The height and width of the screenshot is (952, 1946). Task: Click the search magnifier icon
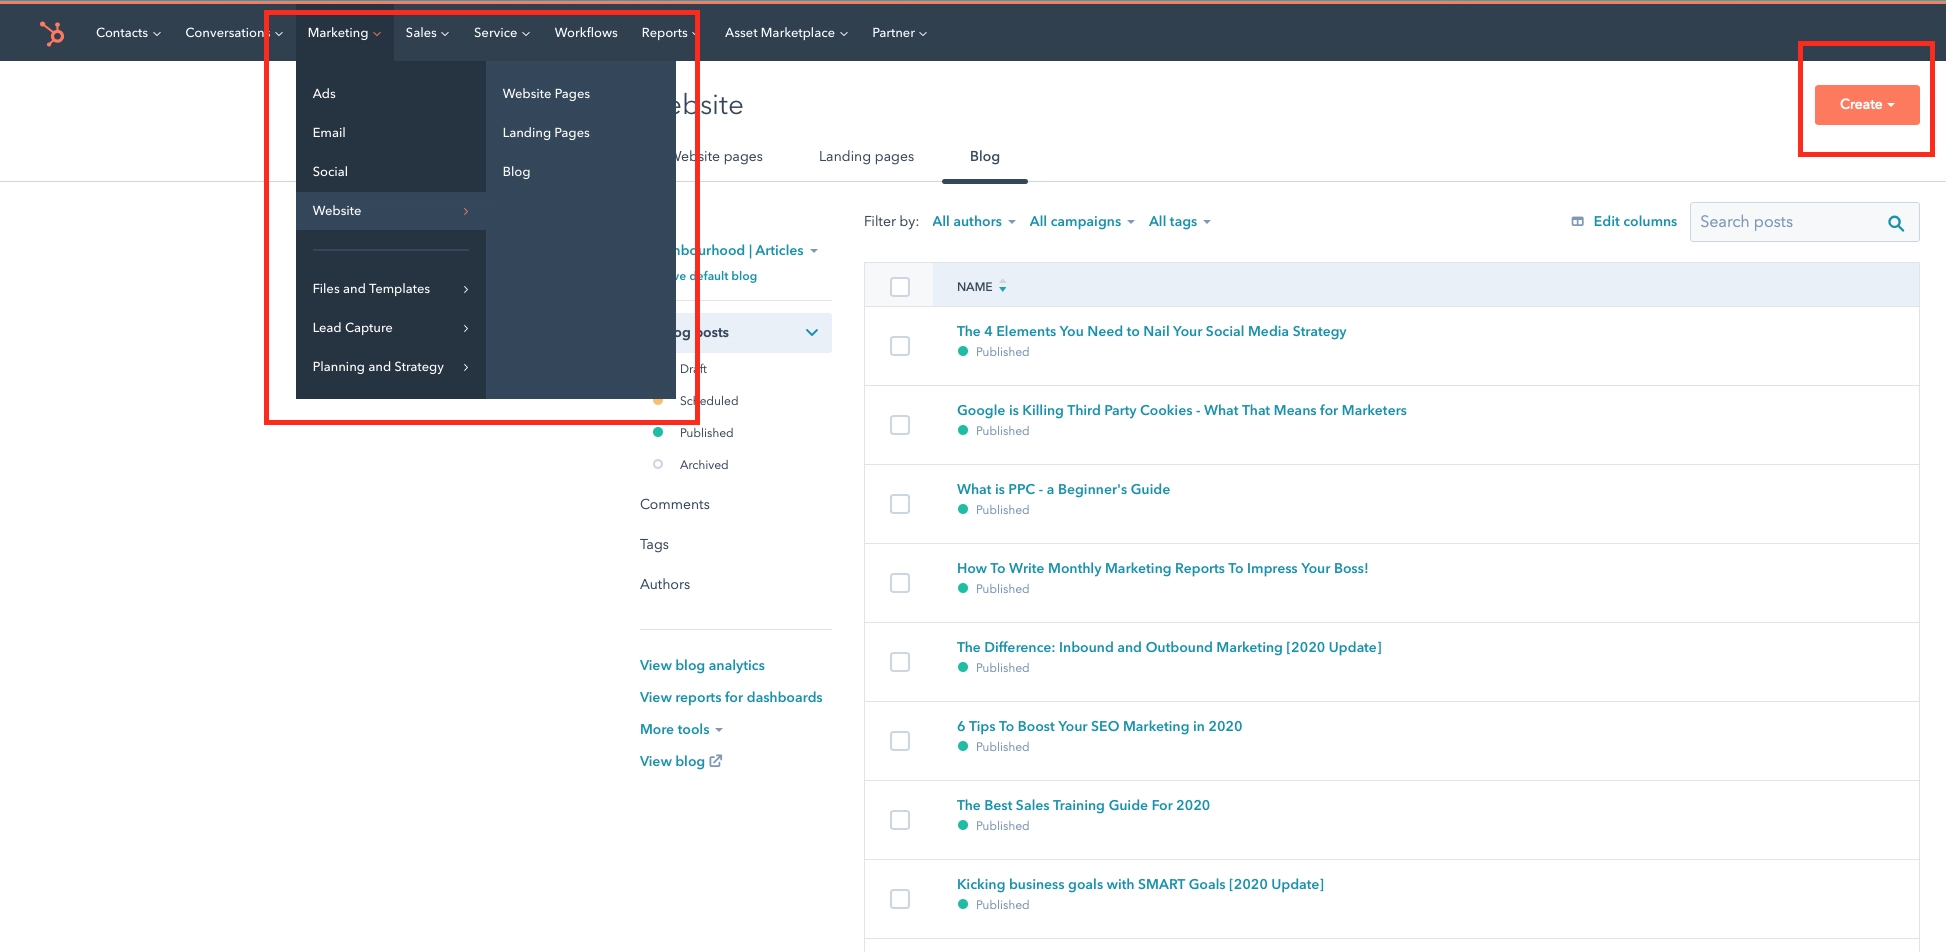1895,223
